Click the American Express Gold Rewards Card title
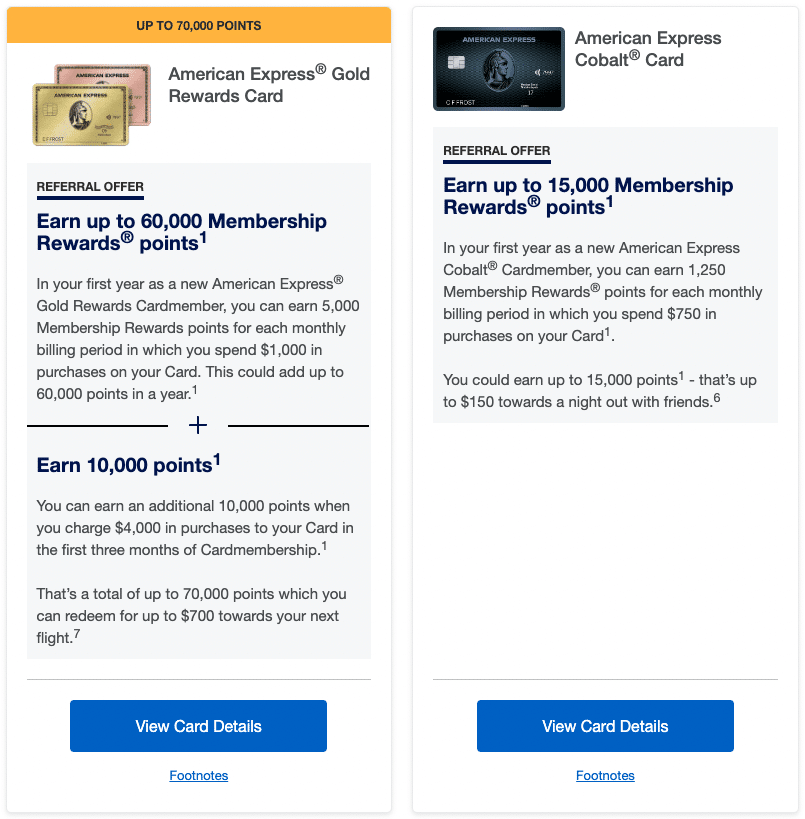The height and width of the screenshot is (819, 805). (x=269, y=85)
